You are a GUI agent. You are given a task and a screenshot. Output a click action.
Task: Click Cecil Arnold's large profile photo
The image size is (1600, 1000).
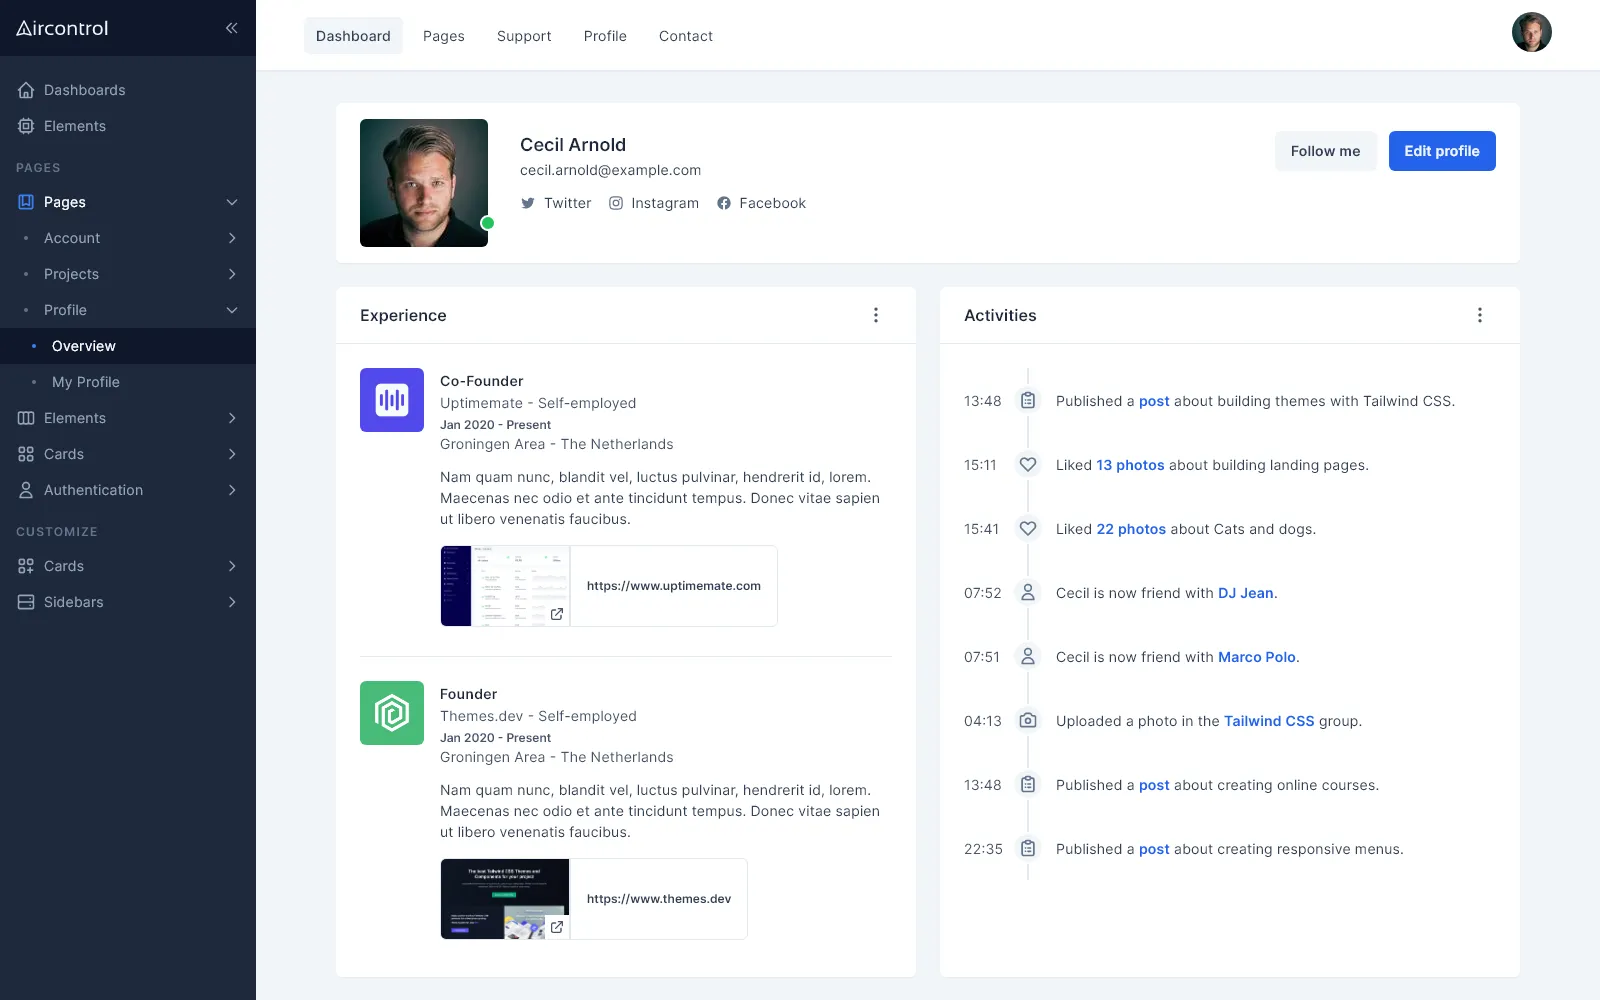click(424, 183)
